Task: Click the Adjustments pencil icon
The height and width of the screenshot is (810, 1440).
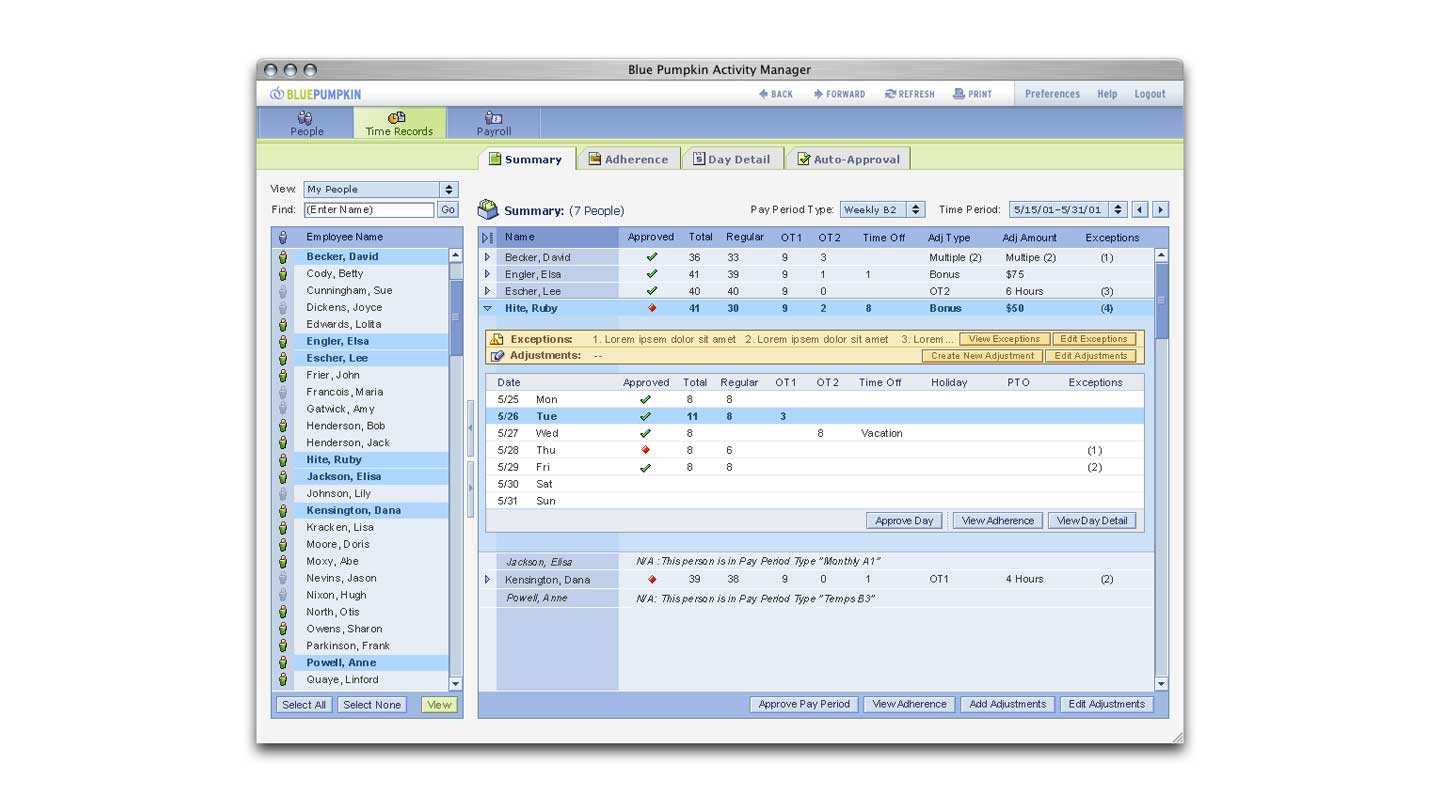Action: (497, 356)
